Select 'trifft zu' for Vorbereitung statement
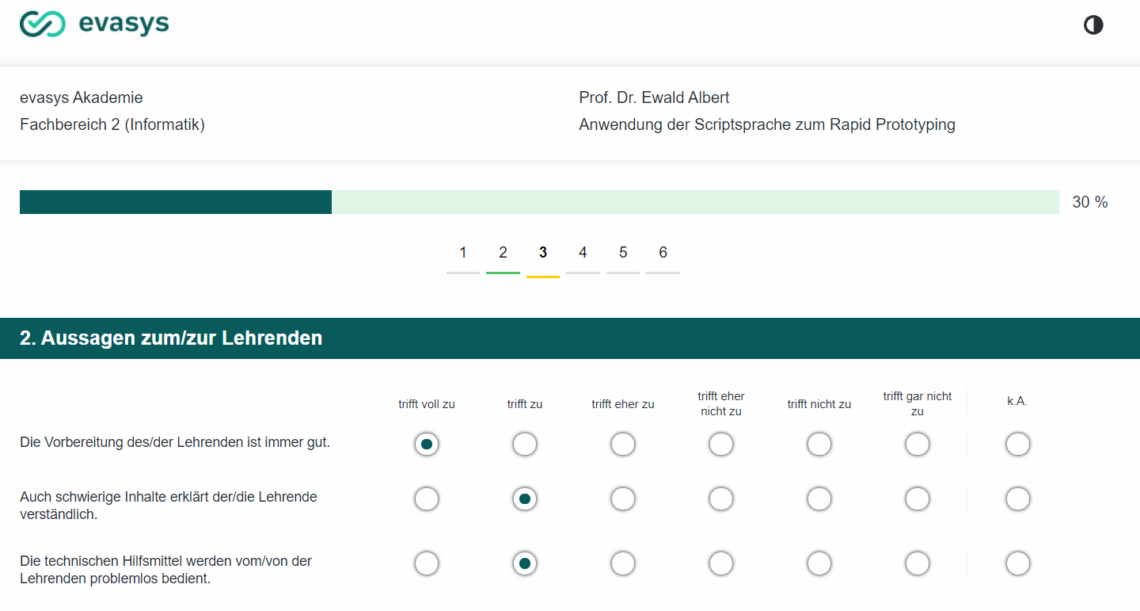The width and height of the screenshot is (1140, 611). tap(525, 444)
